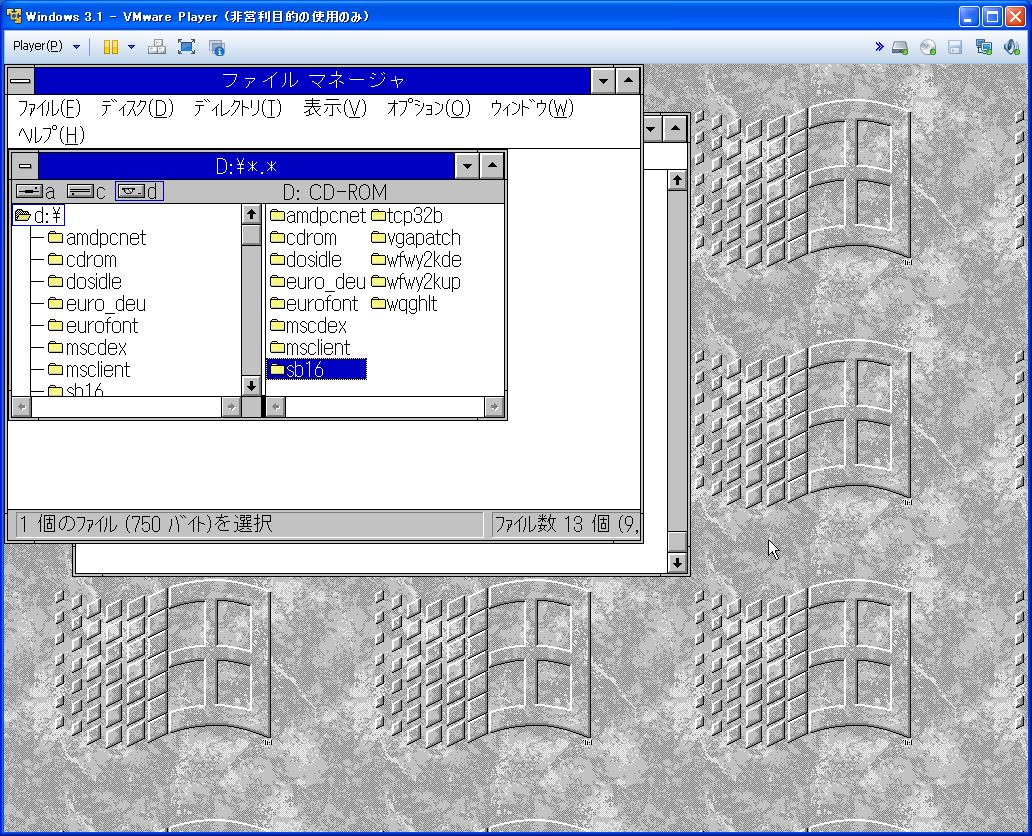Click amdpcnet folder icon in file list
This screenshot has width=1032, height=836.
(277, 216)
